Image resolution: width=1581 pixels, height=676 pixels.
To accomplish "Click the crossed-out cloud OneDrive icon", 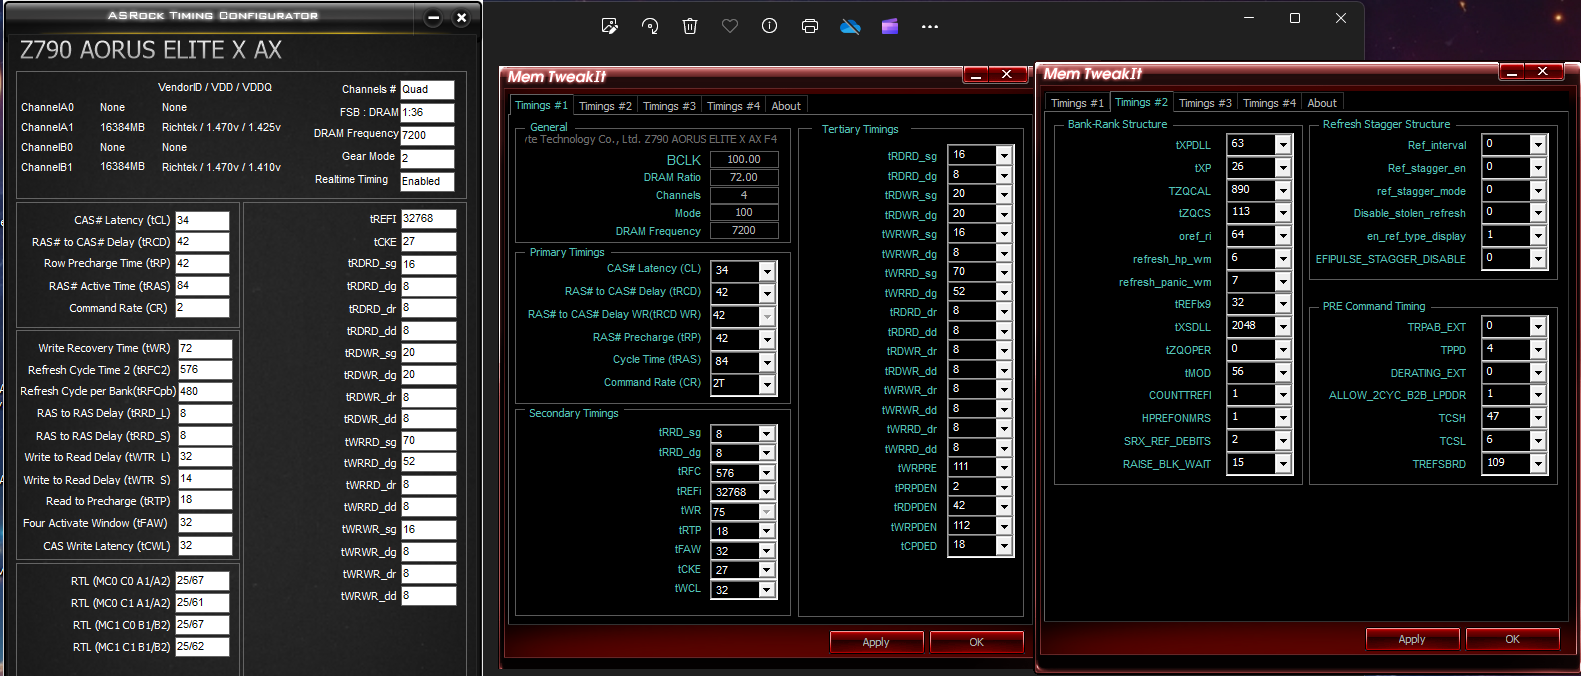I will point(850,26).
